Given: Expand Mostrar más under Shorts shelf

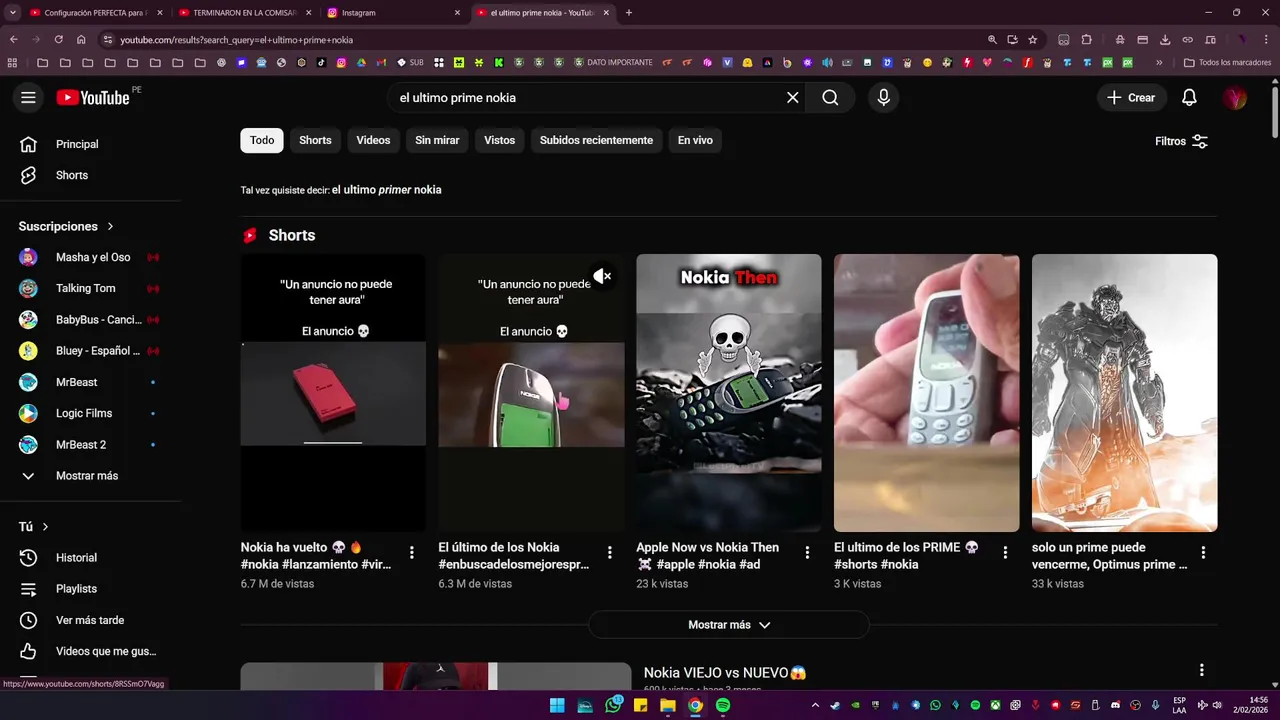Looking at the screenshot, I should pyautogui.click(x=729, y=625).
